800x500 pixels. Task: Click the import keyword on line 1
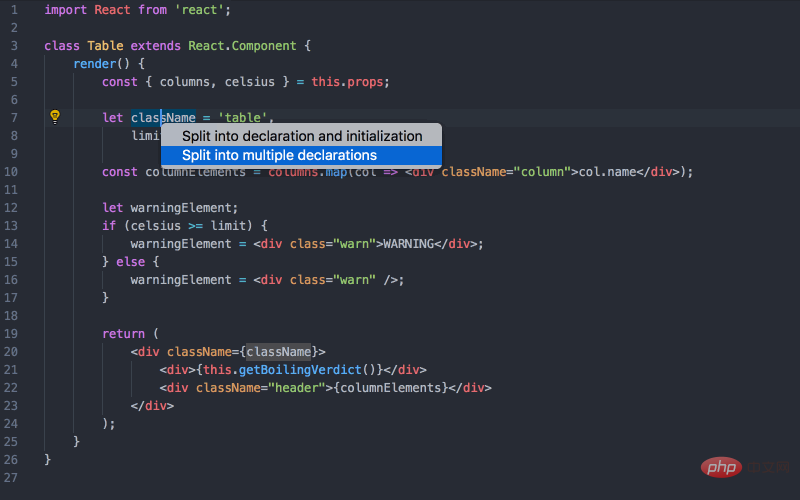point(65,10)
